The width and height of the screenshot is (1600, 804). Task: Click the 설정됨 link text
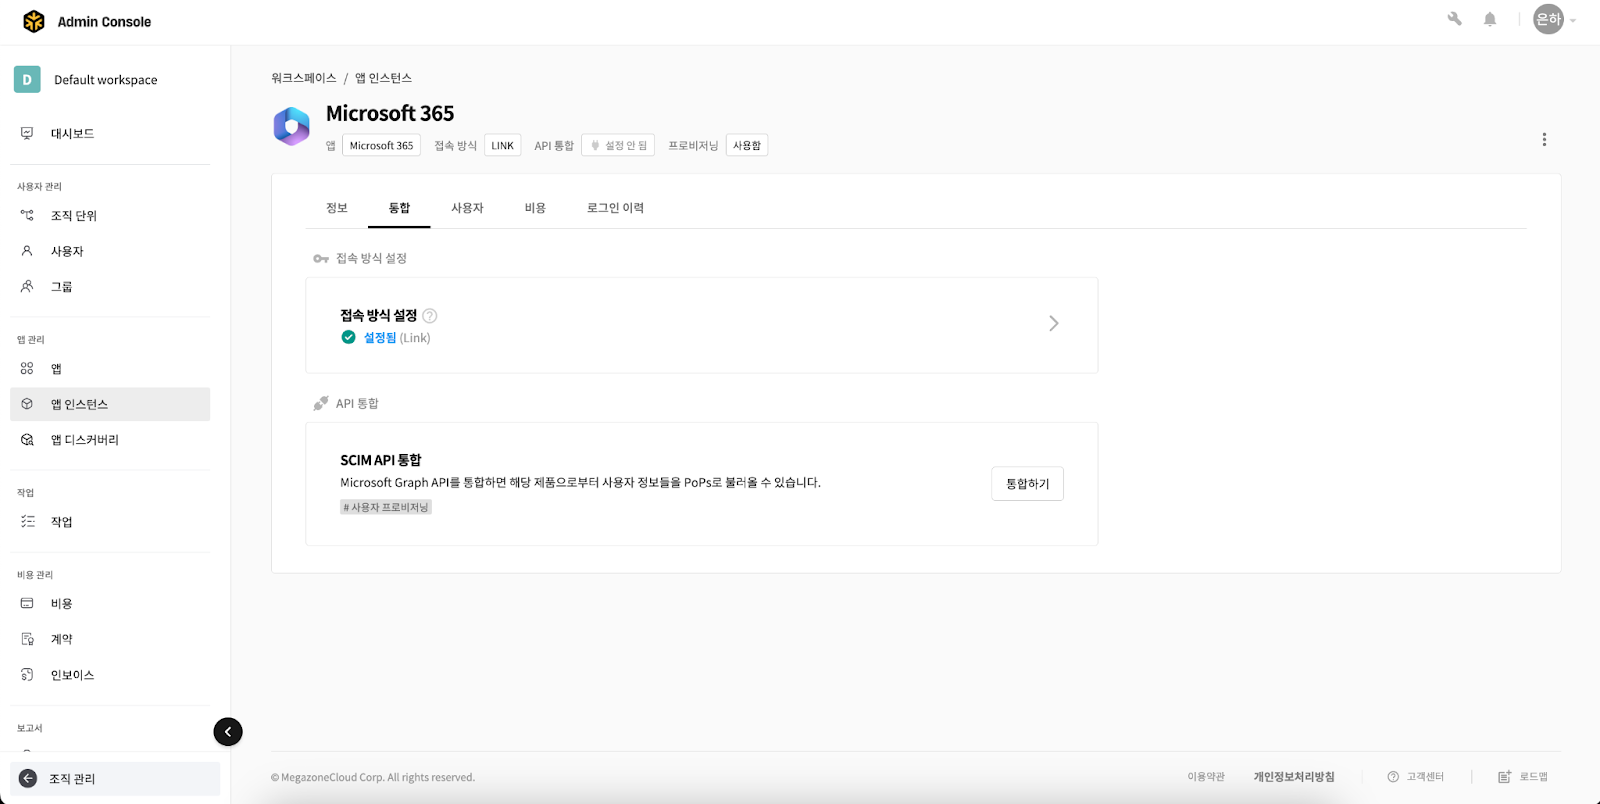pyautogui.click(x=380, y=338)
